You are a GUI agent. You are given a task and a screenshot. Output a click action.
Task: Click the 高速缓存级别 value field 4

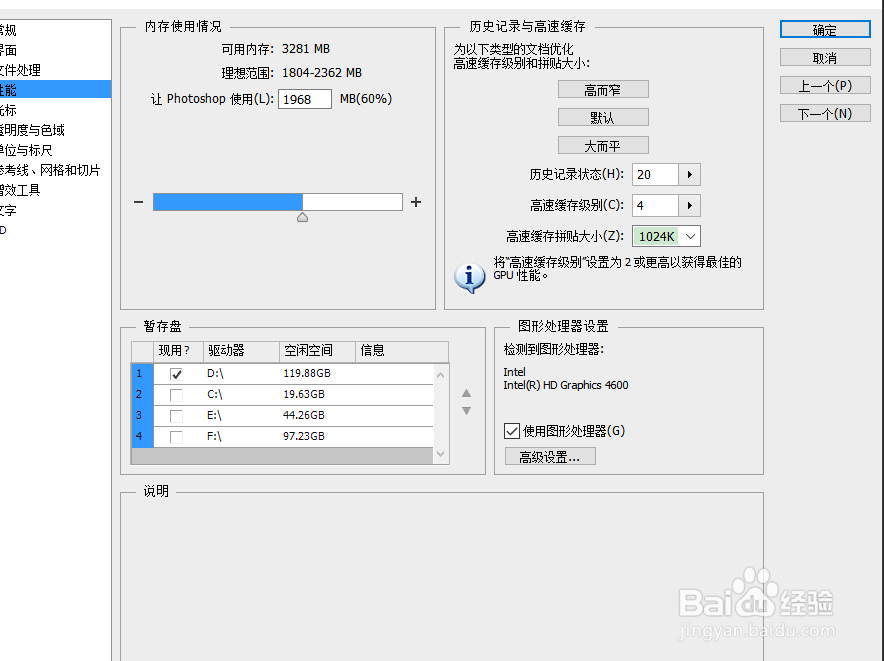point(655,205)
